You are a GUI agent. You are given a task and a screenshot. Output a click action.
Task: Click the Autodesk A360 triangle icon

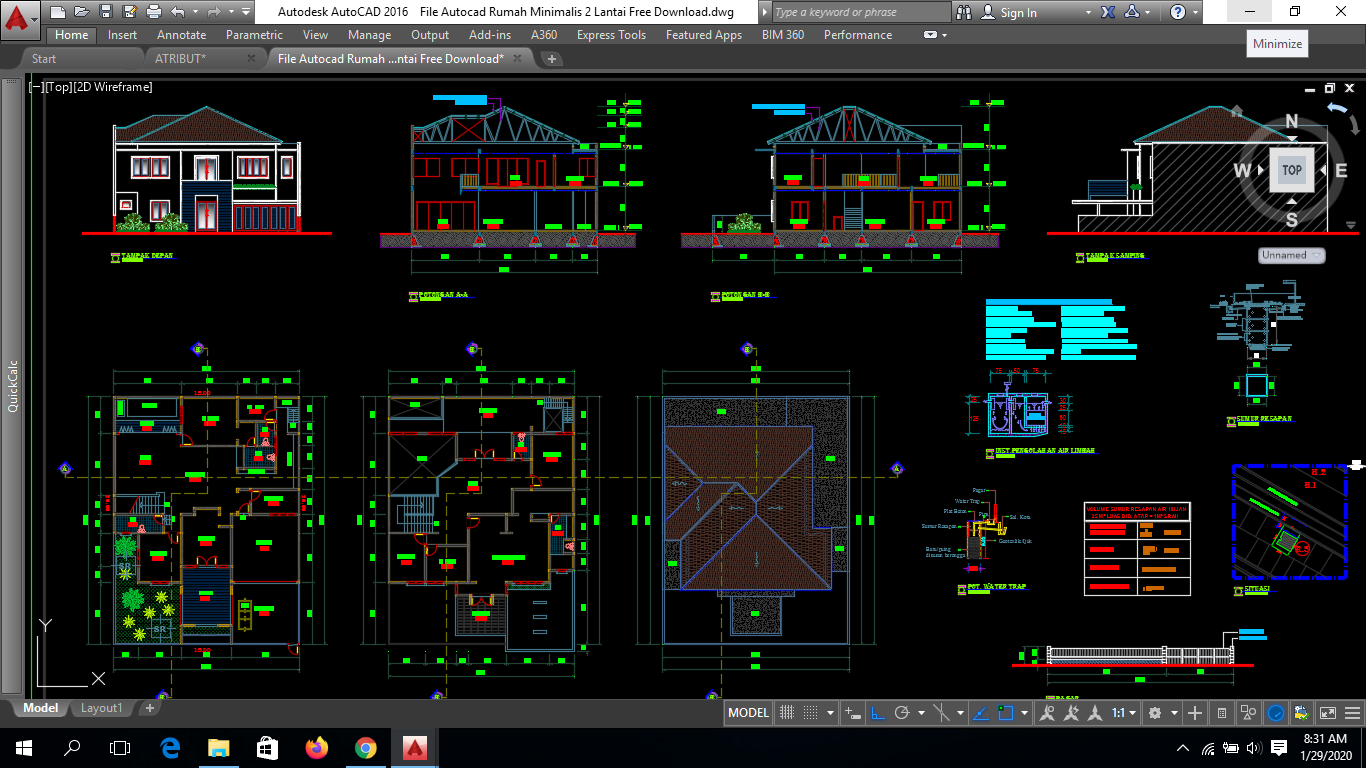coord(1131,12)
